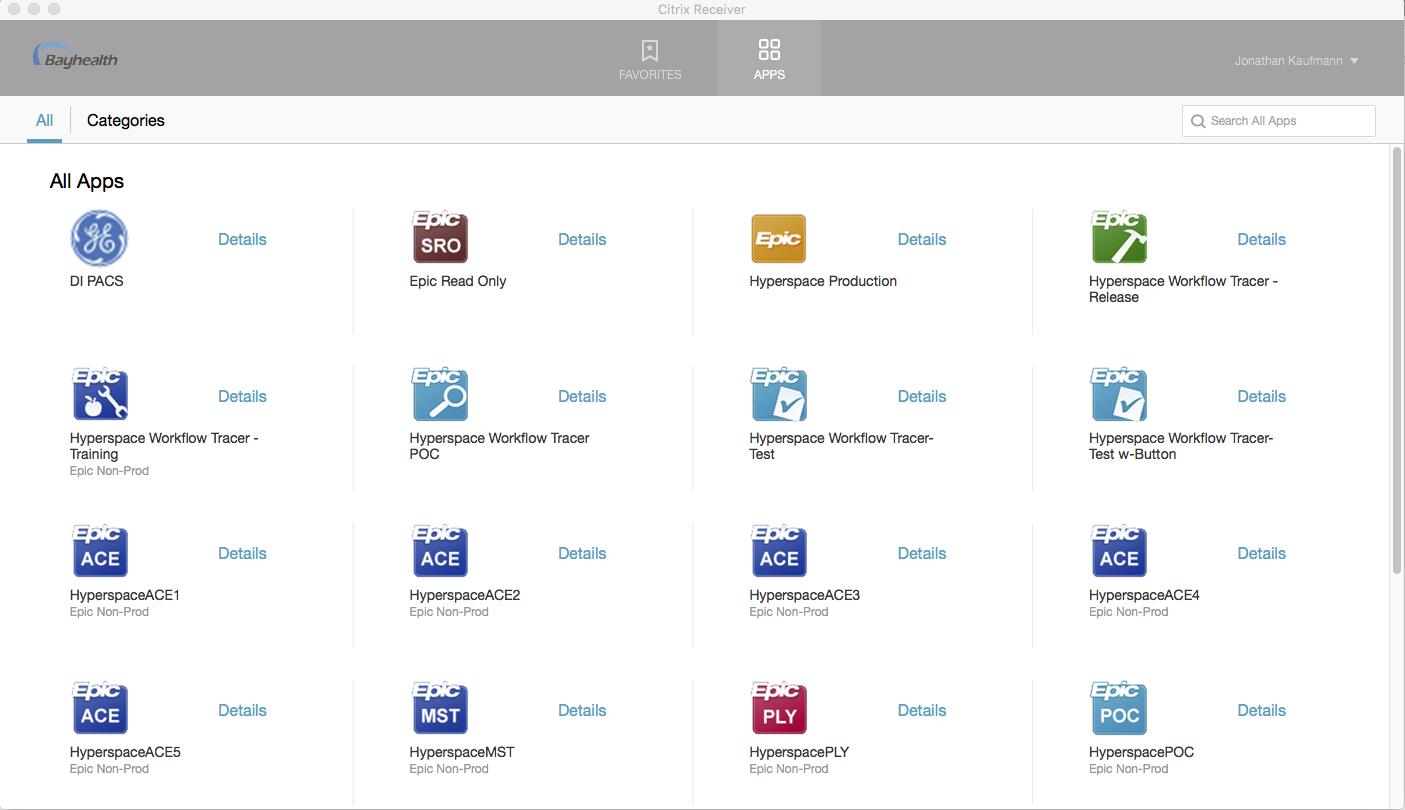Switch to the Categories tab
The image size is (1405, 810).
pos(126,120)
